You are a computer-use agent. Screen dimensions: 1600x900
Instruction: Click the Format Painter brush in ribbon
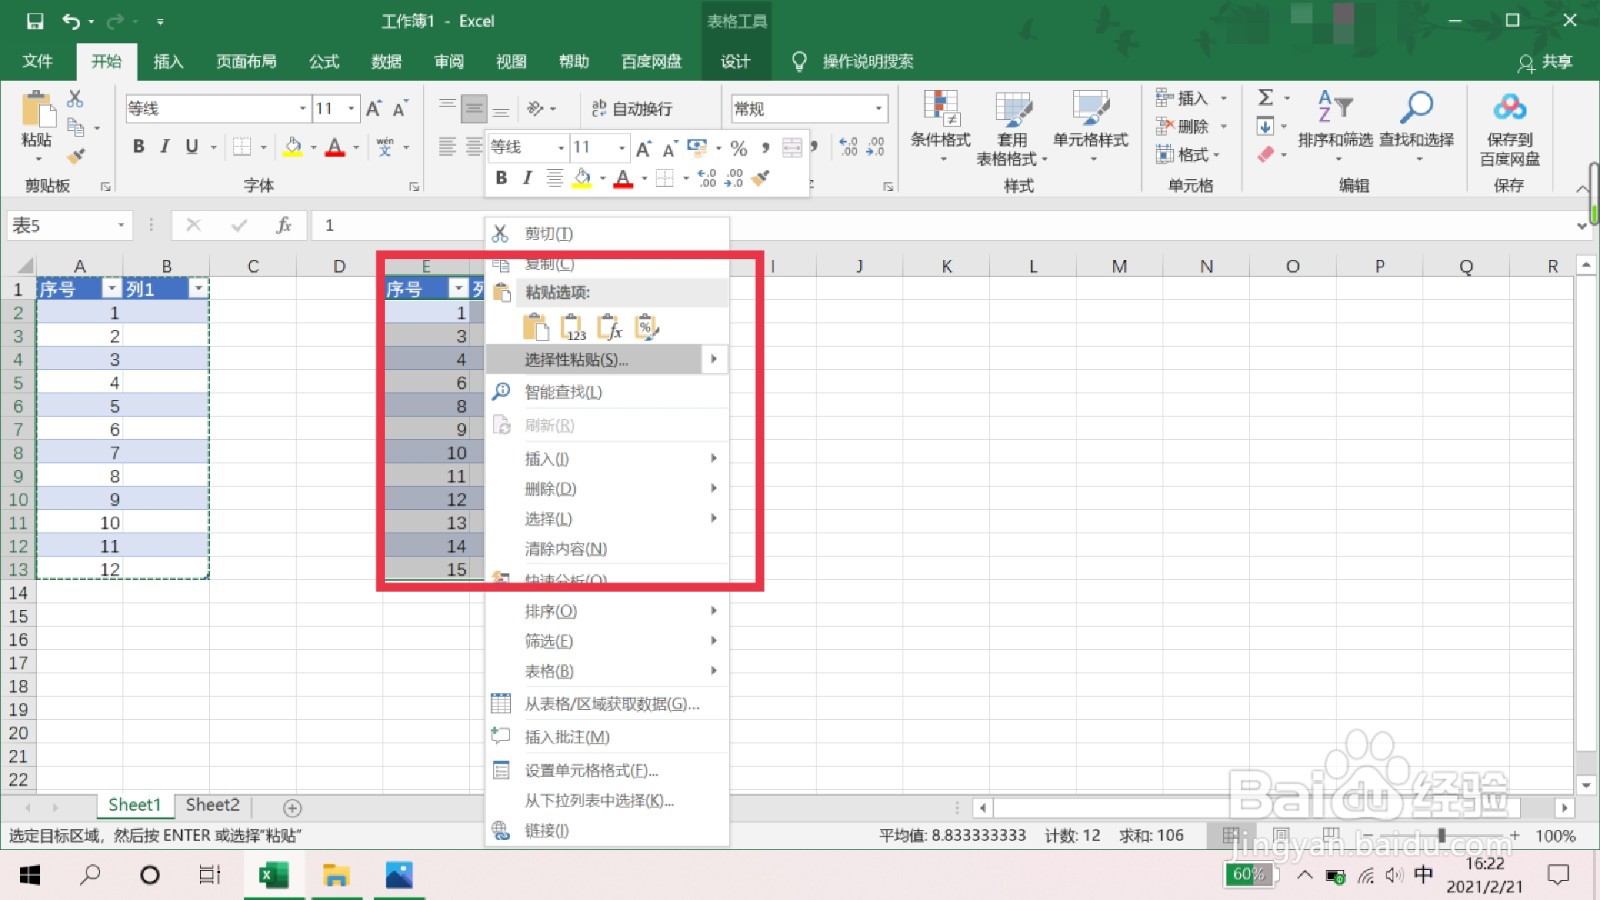[75, 156]
